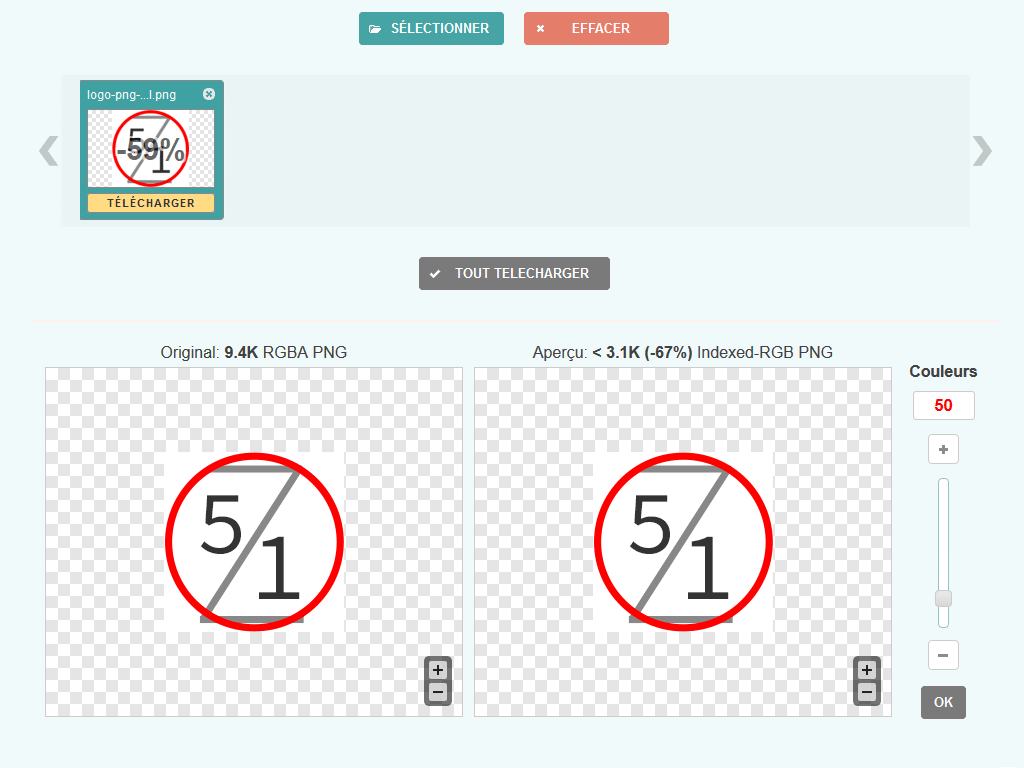The height and width of the screenshot is (768, 1024).
Task: Click the Couleurs vertical slider handle
Action: click(x=943, y=599)
